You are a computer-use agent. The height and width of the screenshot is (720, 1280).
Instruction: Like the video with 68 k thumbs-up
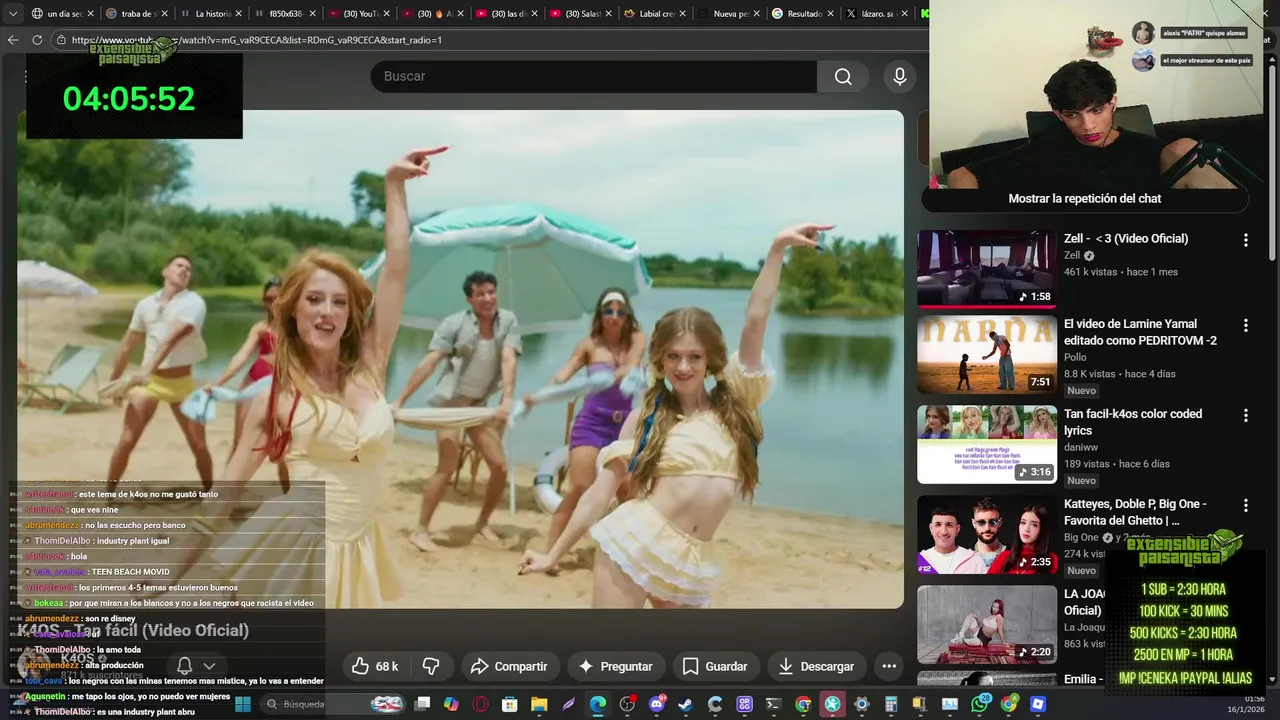tap(375, 666)
